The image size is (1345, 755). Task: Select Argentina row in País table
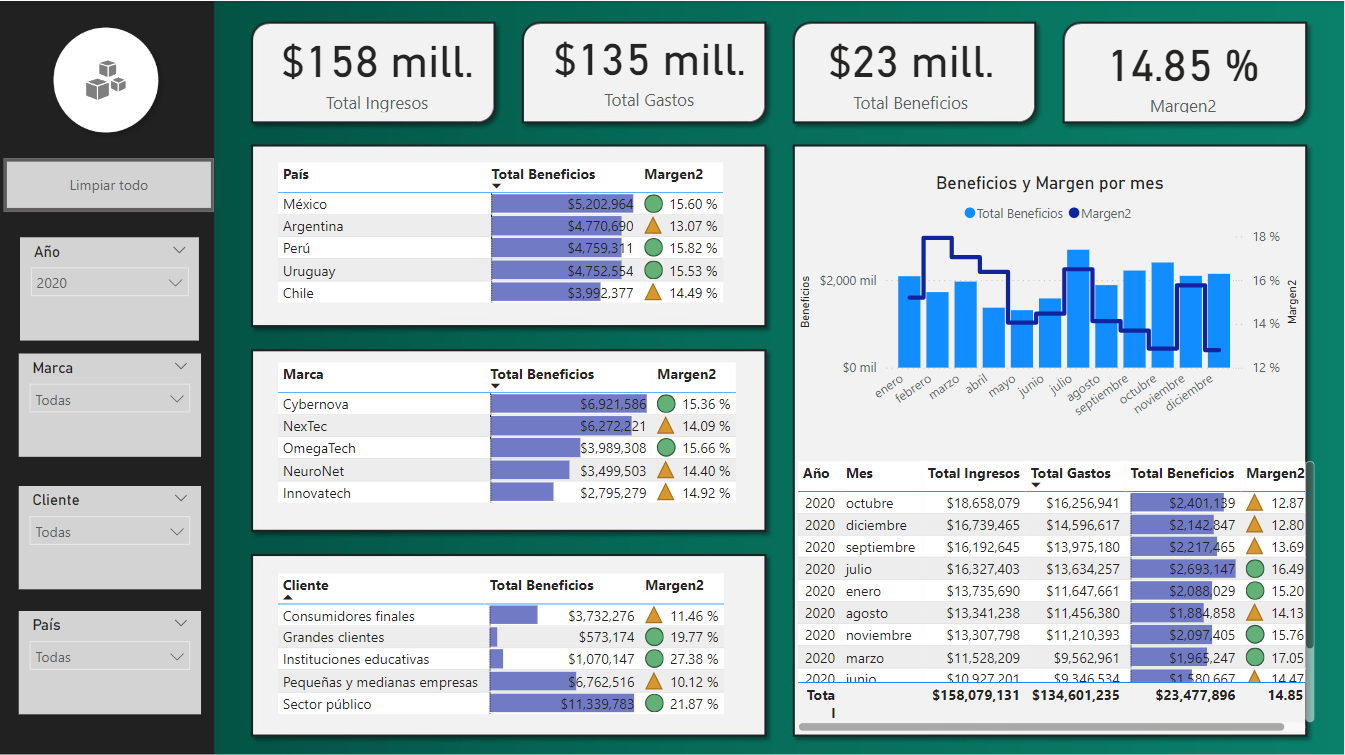tap(500, 226)
